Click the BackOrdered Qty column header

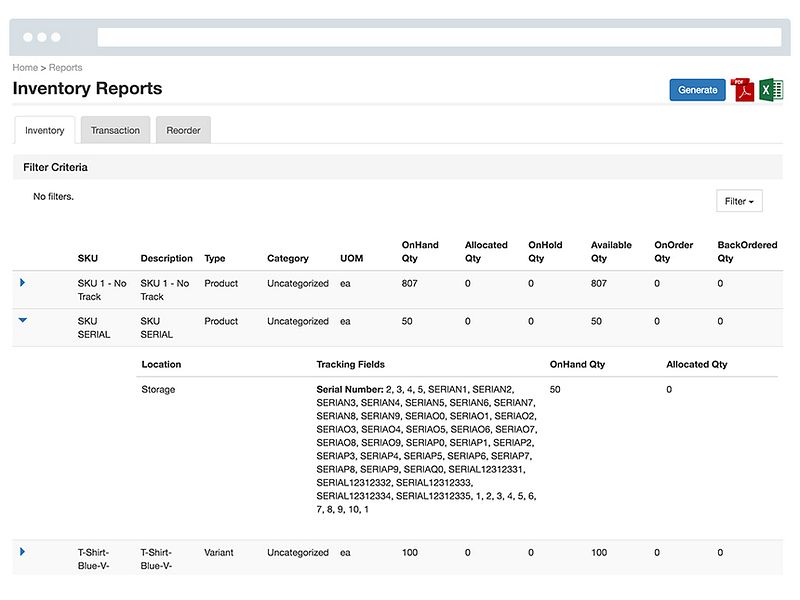tap(747, 252)
